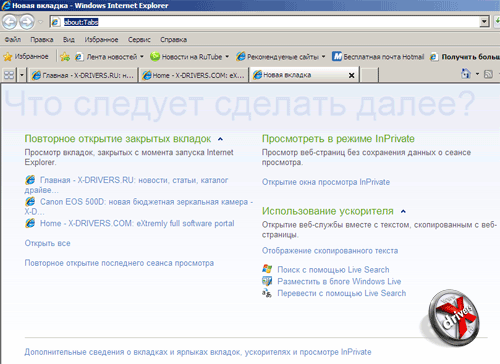Open recent pages dropdown next to Forward
The width and height of the screenshot is (500, 364).
click(x=40, y=22)
